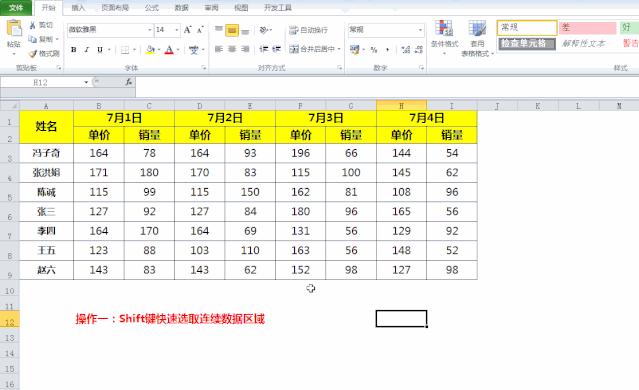
Task: Open the font size dropdown showing 14
Action: pos(176,30)
